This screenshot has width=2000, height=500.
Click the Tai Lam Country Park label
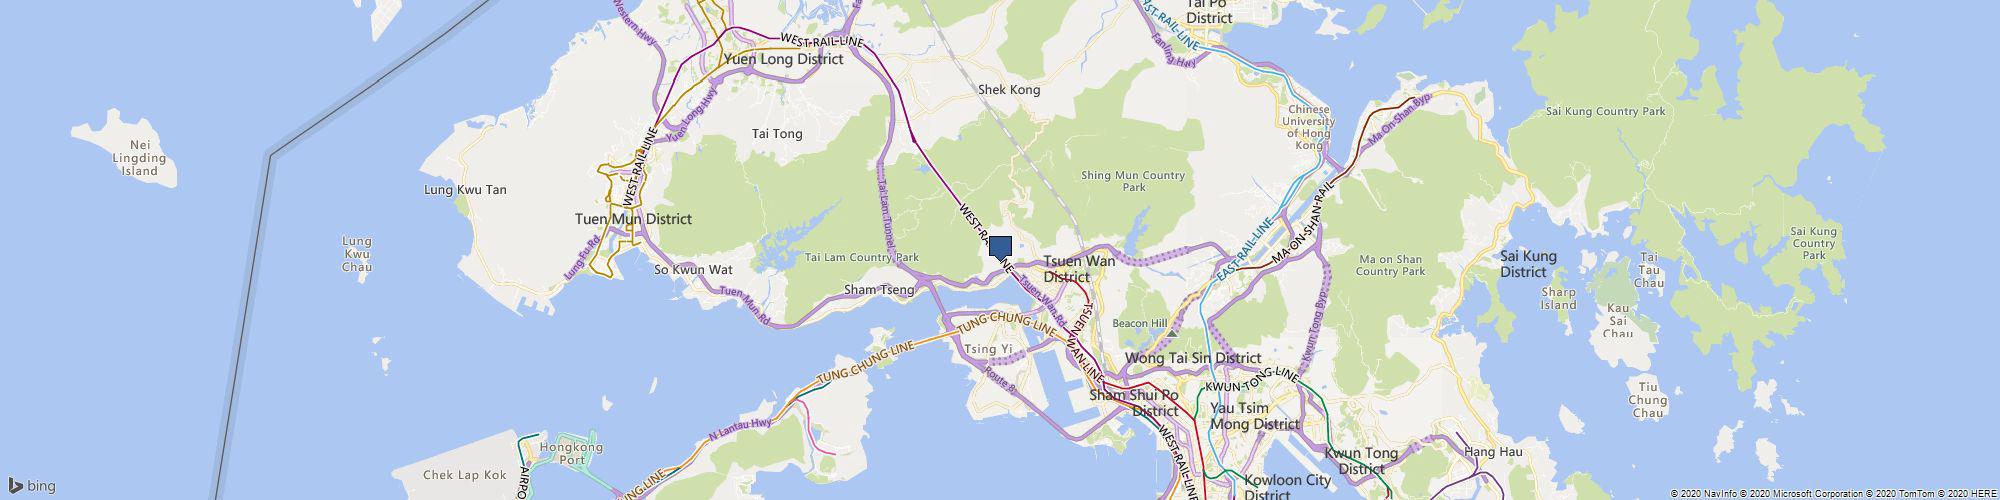[861, 257]
